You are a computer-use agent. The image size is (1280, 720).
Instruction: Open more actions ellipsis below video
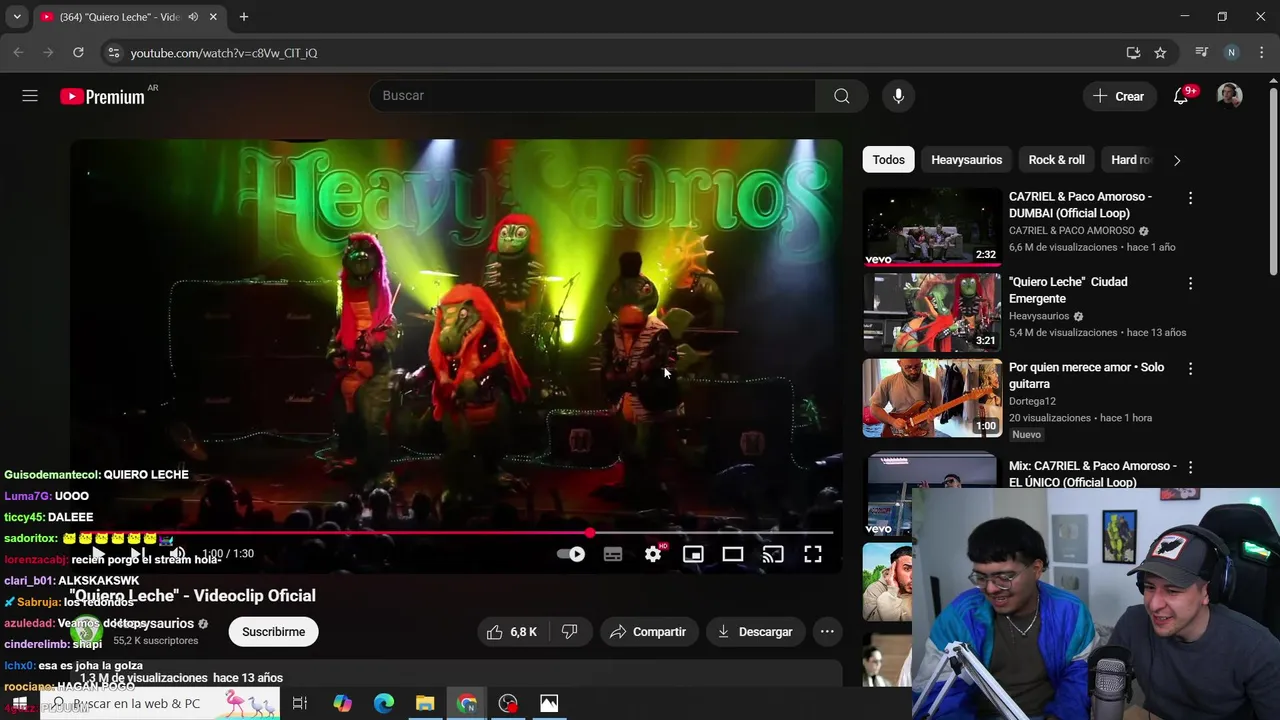click(827, 632)
